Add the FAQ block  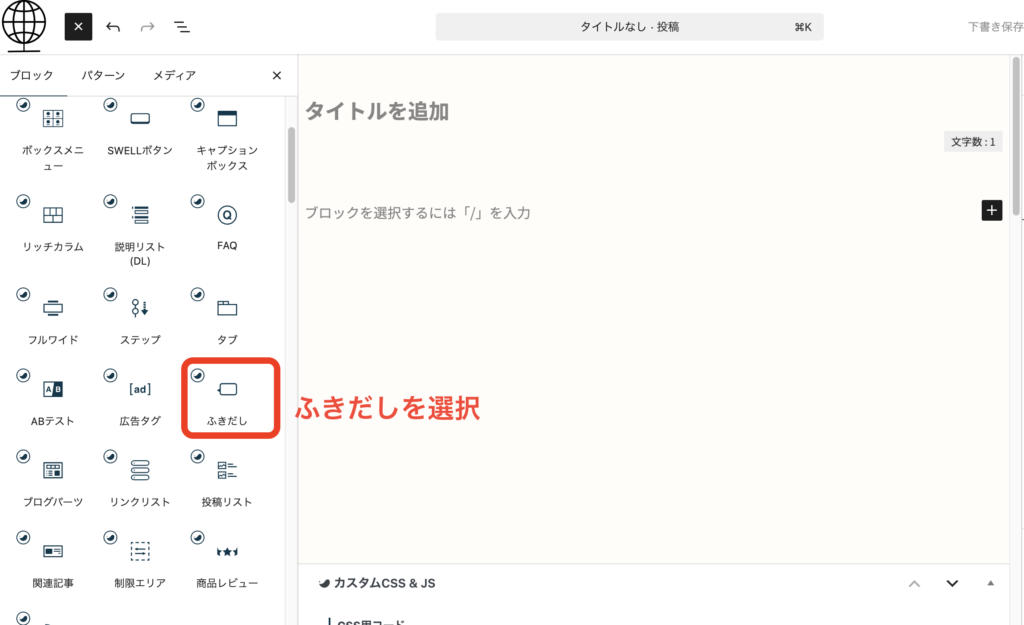point(227,215)
